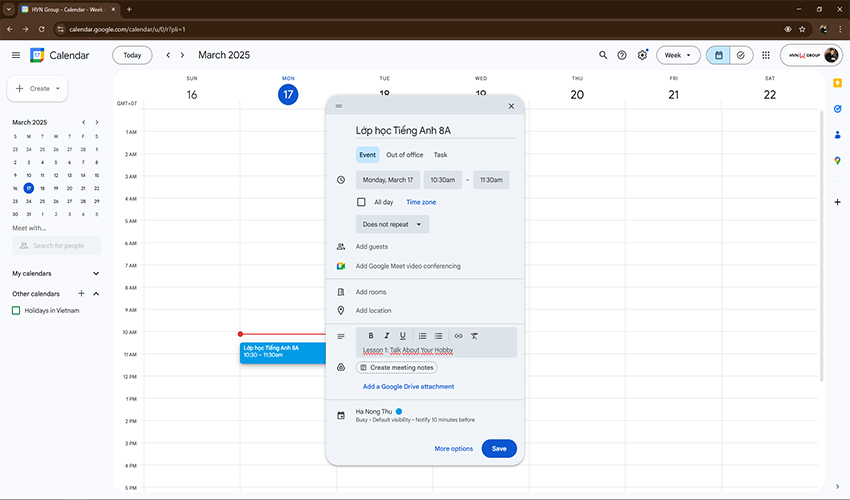
Task: Select the Out of office tab
Action: pos(404,155)
